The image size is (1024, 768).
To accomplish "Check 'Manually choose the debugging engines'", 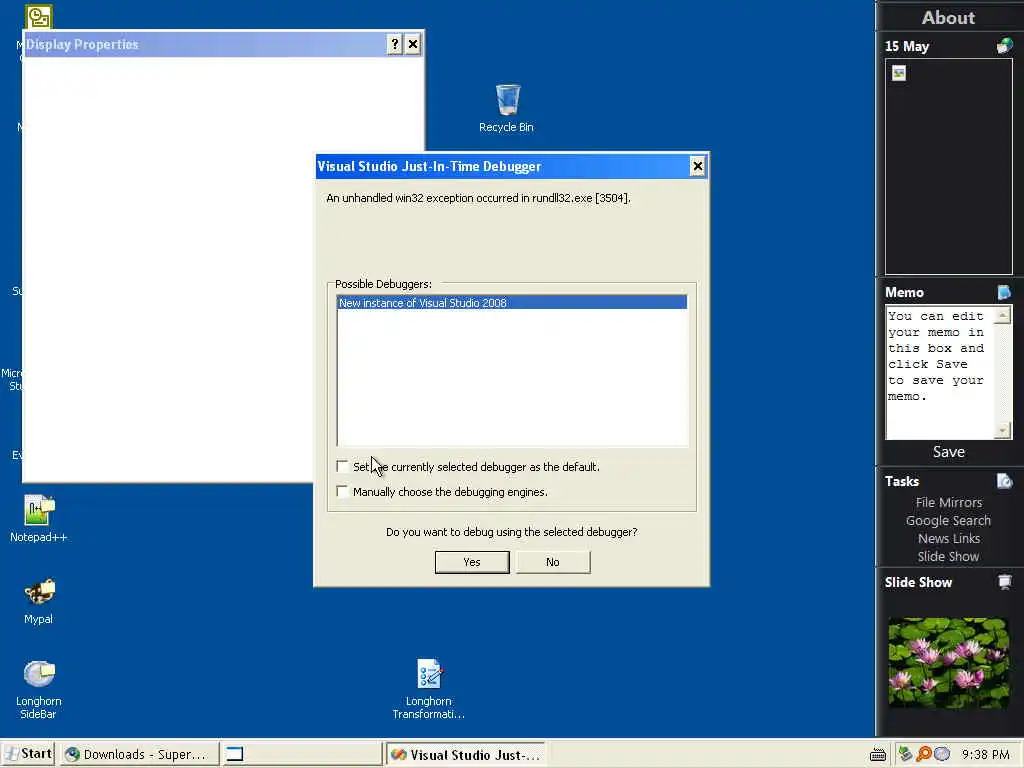I will pyautogui.click(x=342, y=491).
